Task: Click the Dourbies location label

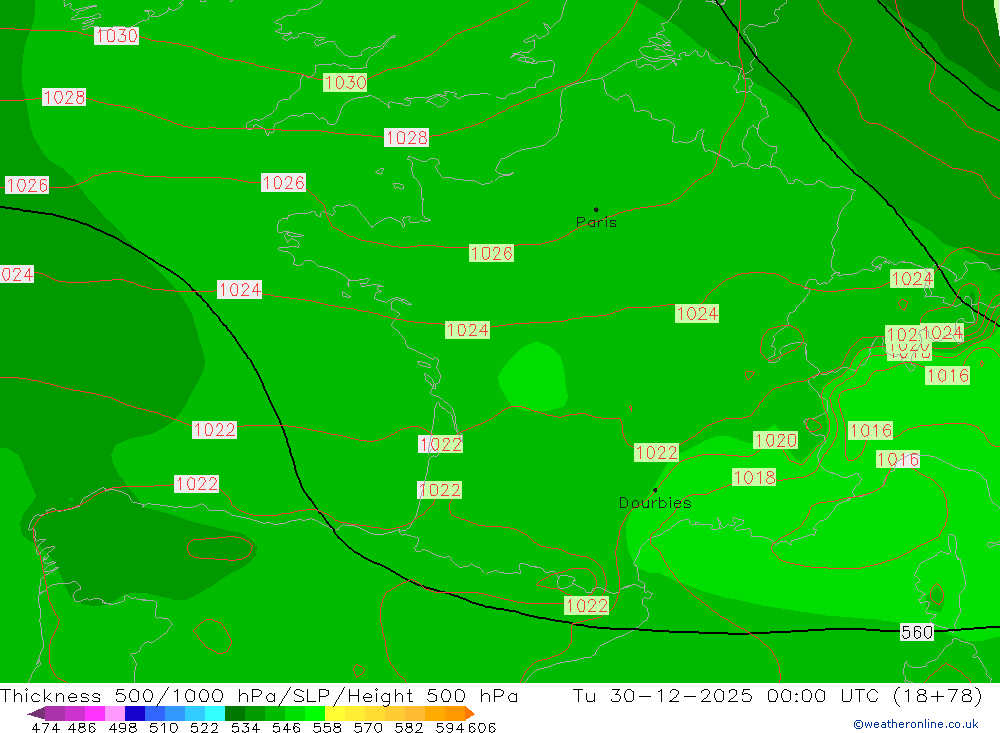Action: (x=655, y=503)
